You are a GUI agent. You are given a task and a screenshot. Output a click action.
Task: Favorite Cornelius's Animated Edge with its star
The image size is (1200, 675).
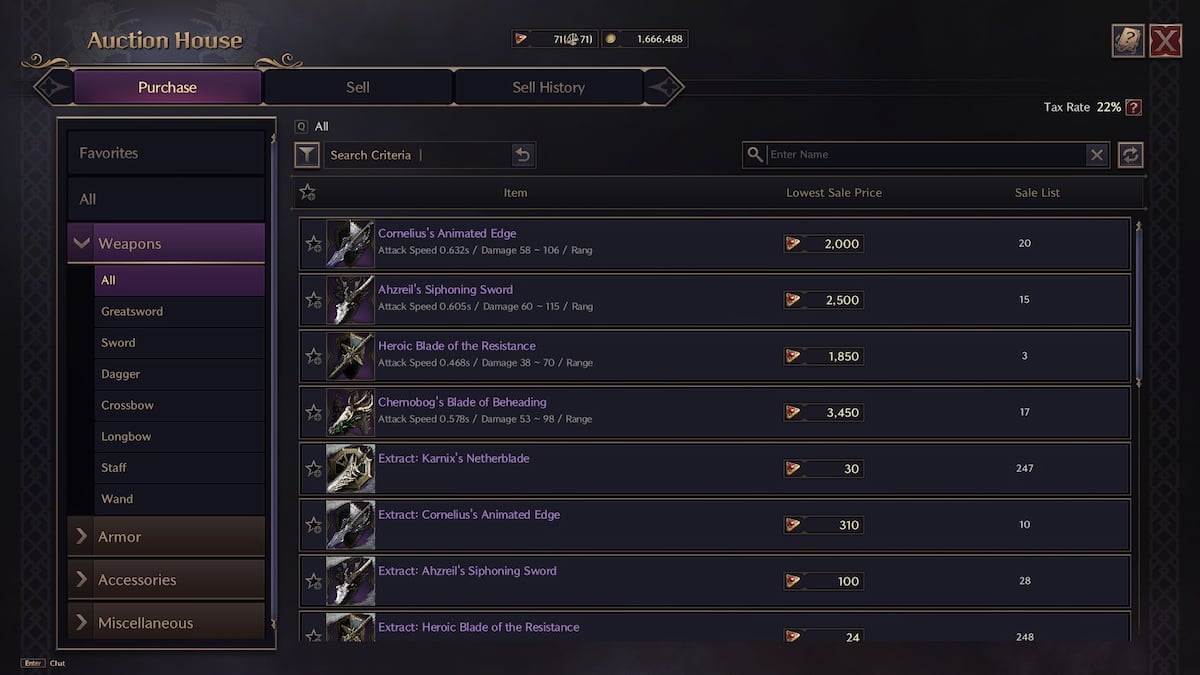click(x=314, y=242)
